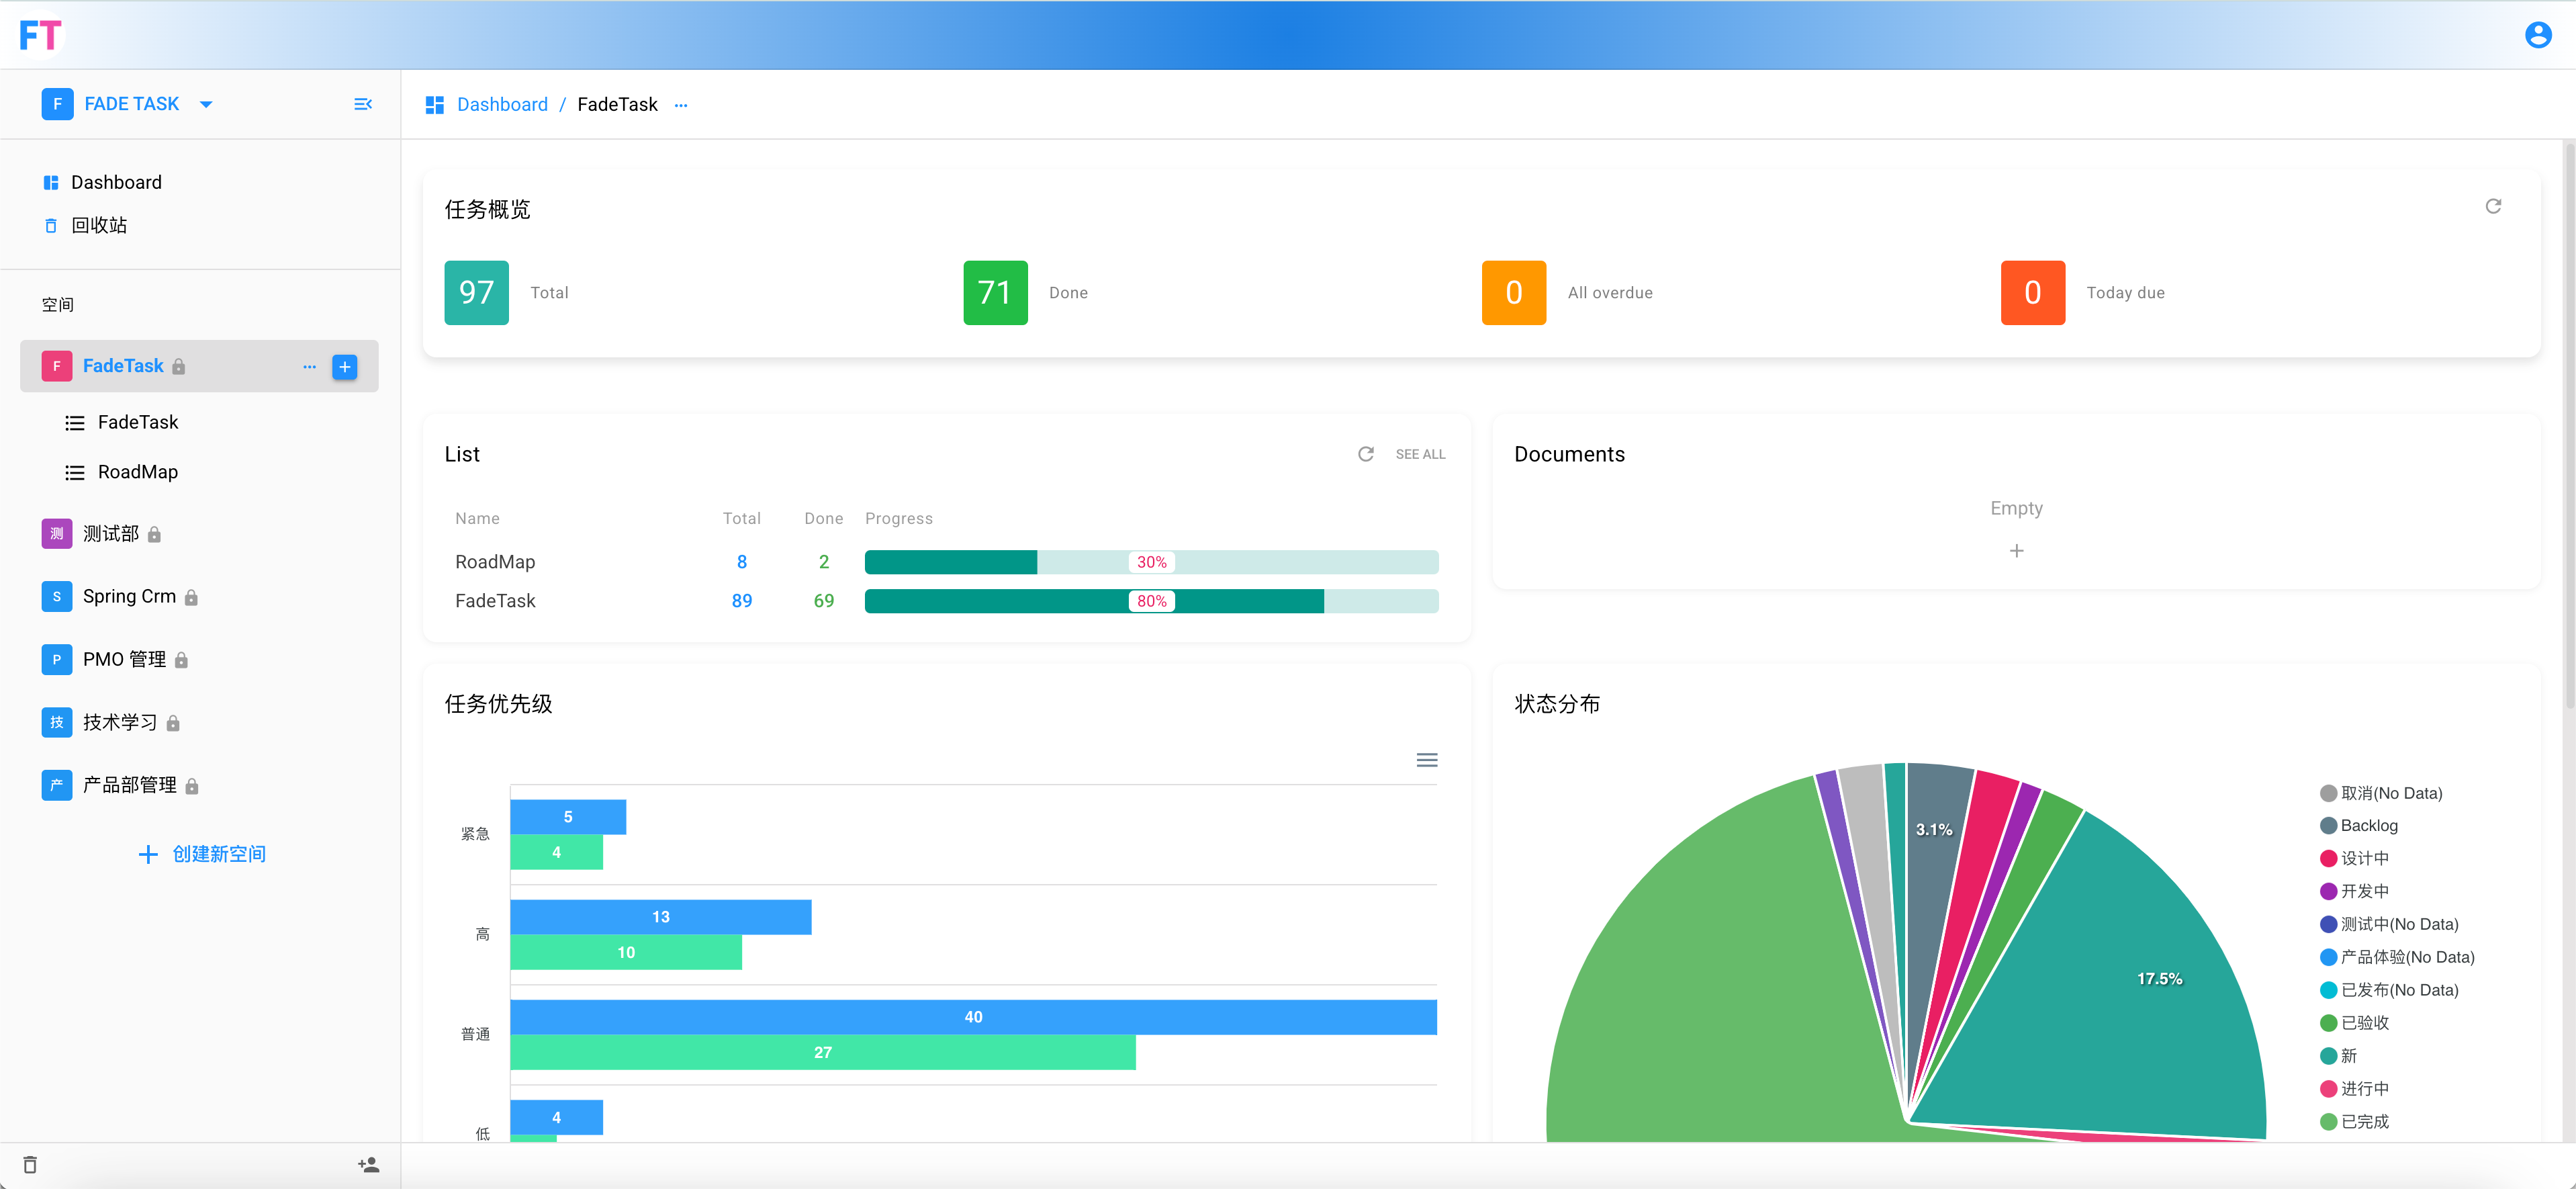The image size is (2576, 1189).
Task: Toggle 新 legend color swatch
Action: click(2328, 1056)
